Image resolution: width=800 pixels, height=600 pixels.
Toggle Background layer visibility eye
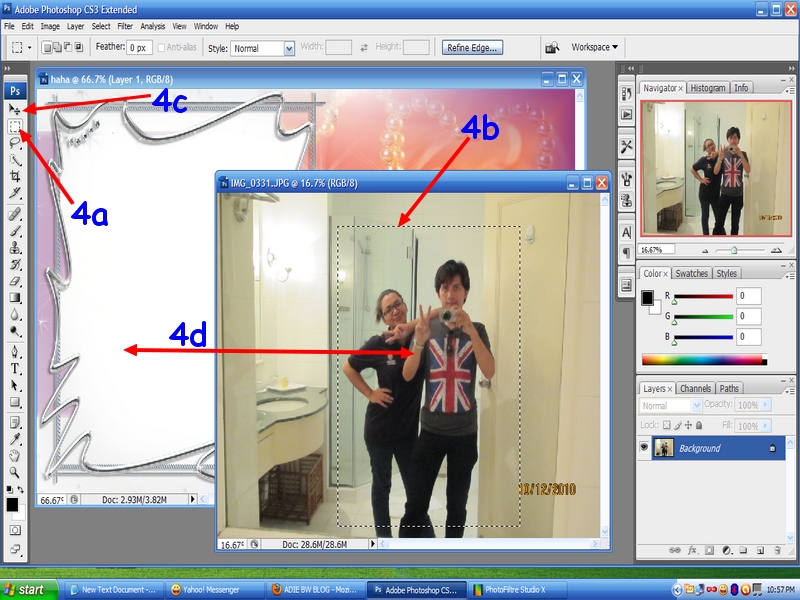(644, 447)
